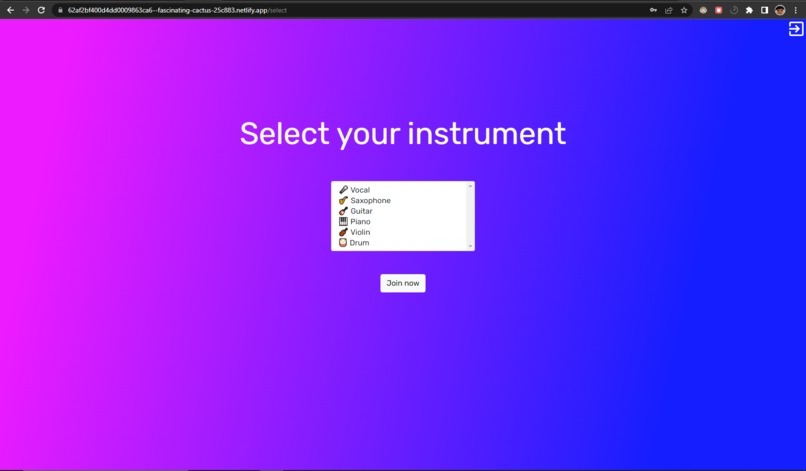Image resolution: width=806 pixels, height=471 pixels.
Task: Click the Join now button
Action: pyautogui.click(x=402, y=283)
